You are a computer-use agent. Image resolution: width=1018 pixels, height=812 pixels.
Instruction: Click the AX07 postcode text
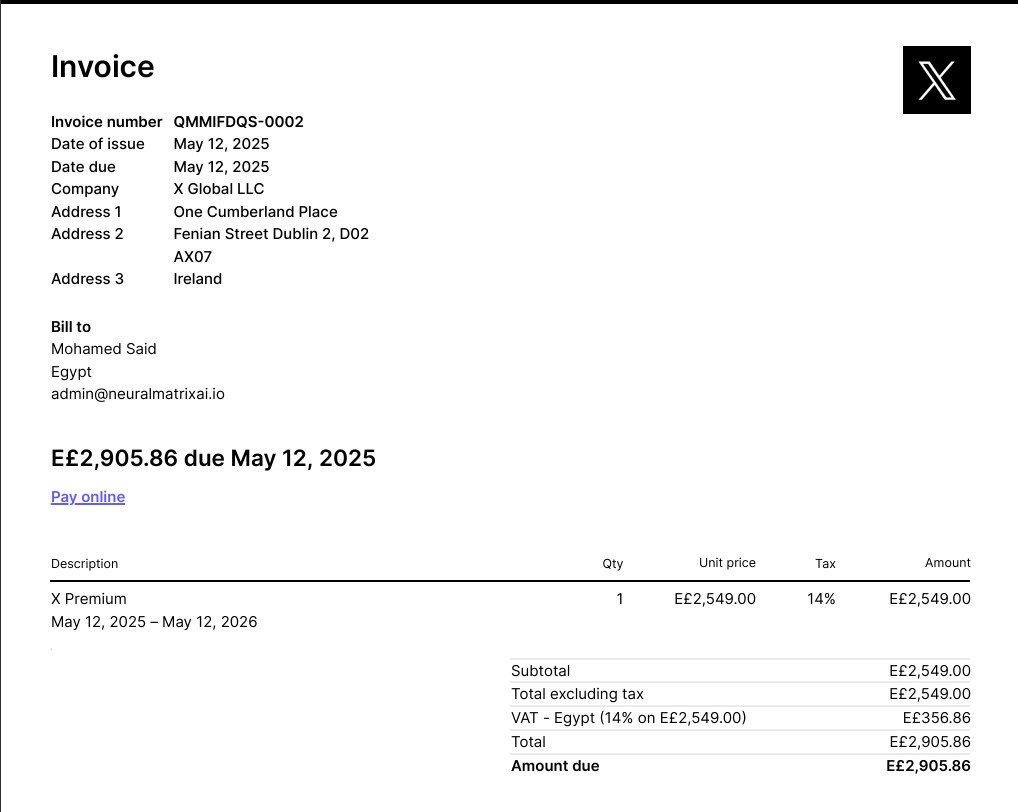point(192,256)
